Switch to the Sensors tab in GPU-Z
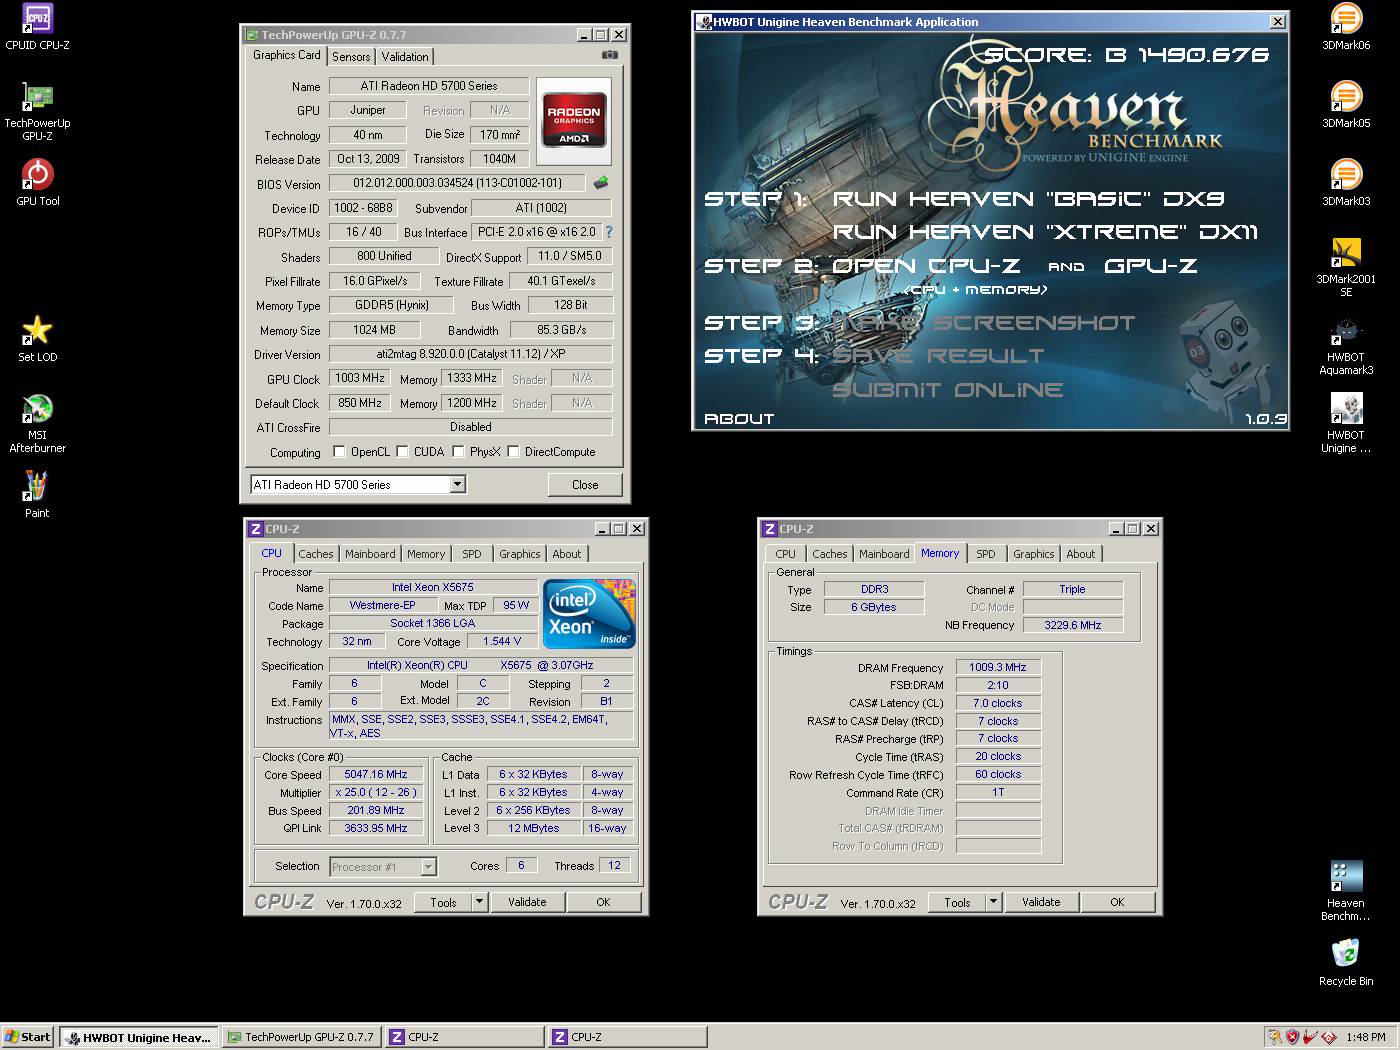This screenshot has height=1050, width=1400. (351, 57)
